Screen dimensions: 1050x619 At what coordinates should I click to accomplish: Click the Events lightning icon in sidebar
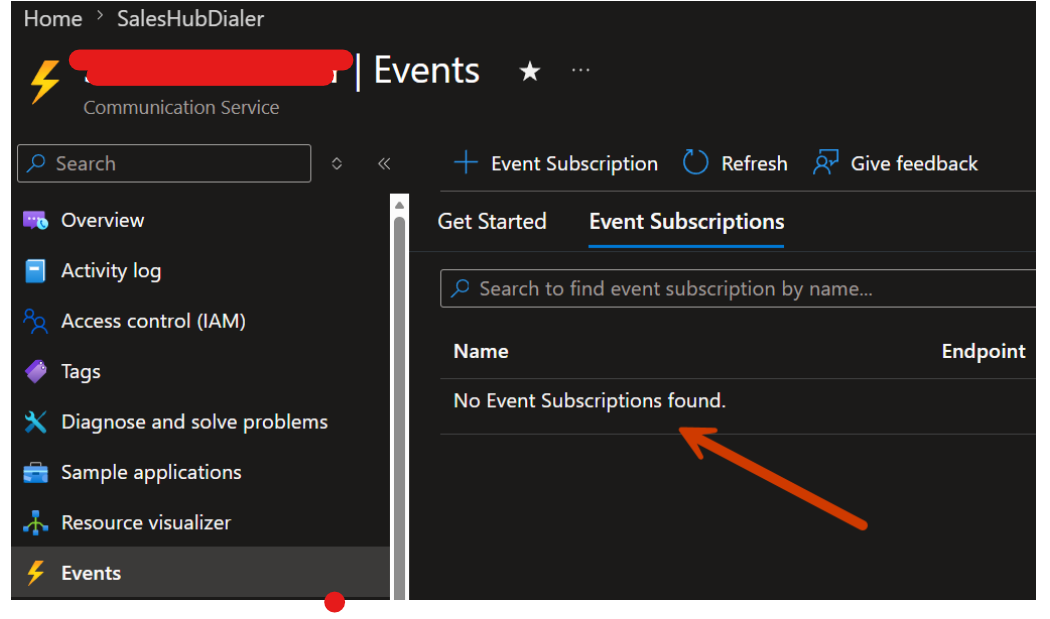coord(35,573)
